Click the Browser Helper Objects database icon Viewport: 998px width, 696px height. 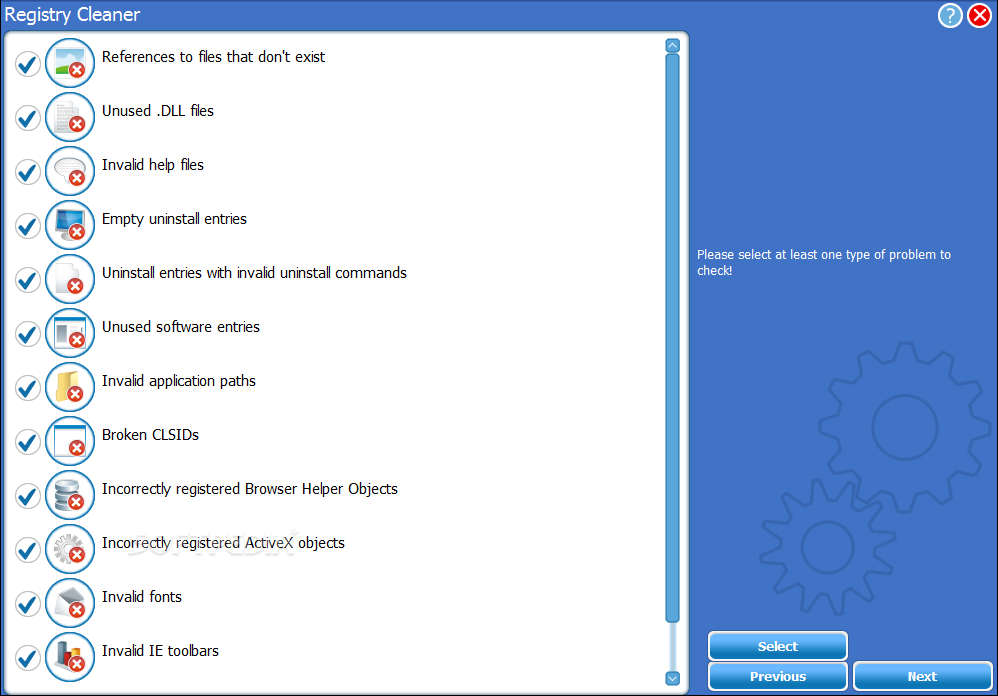70,496
